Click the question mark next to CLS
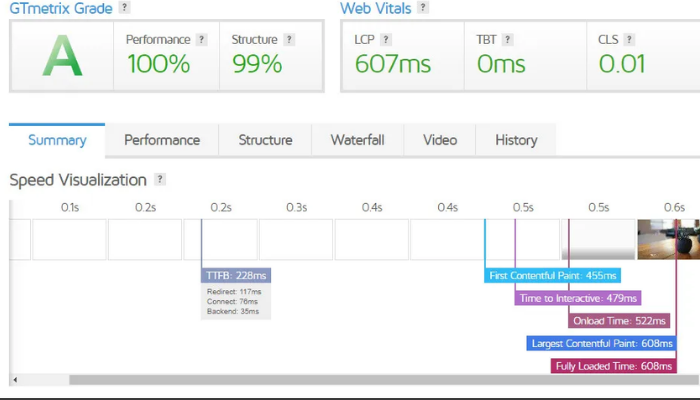The height and width of the screenshot is (400, 700). click(629, 40)
